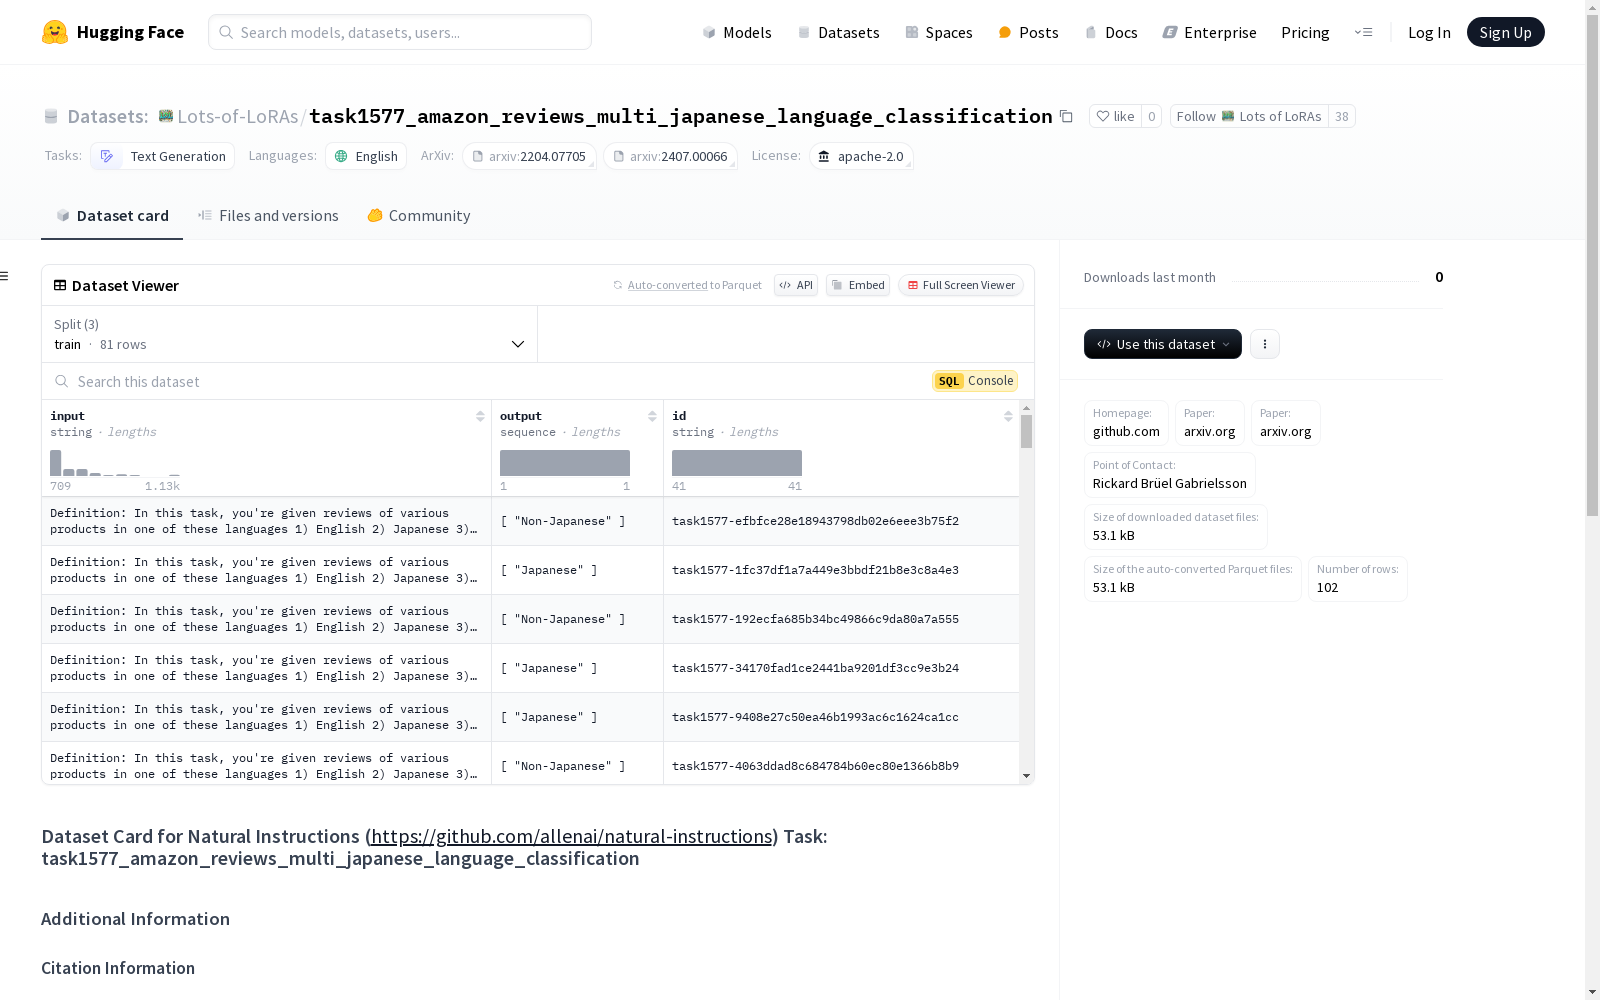The height and width of the screenshot is (1000, 1600).
Task: Sort the output column
Action: (652, 416)
